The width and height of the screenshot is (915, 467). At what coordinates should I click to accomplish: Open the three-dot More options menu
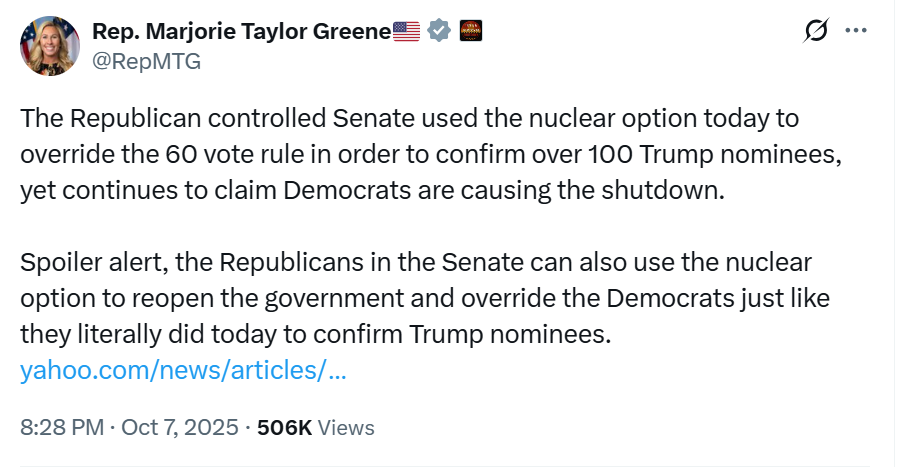click(856, 31)
